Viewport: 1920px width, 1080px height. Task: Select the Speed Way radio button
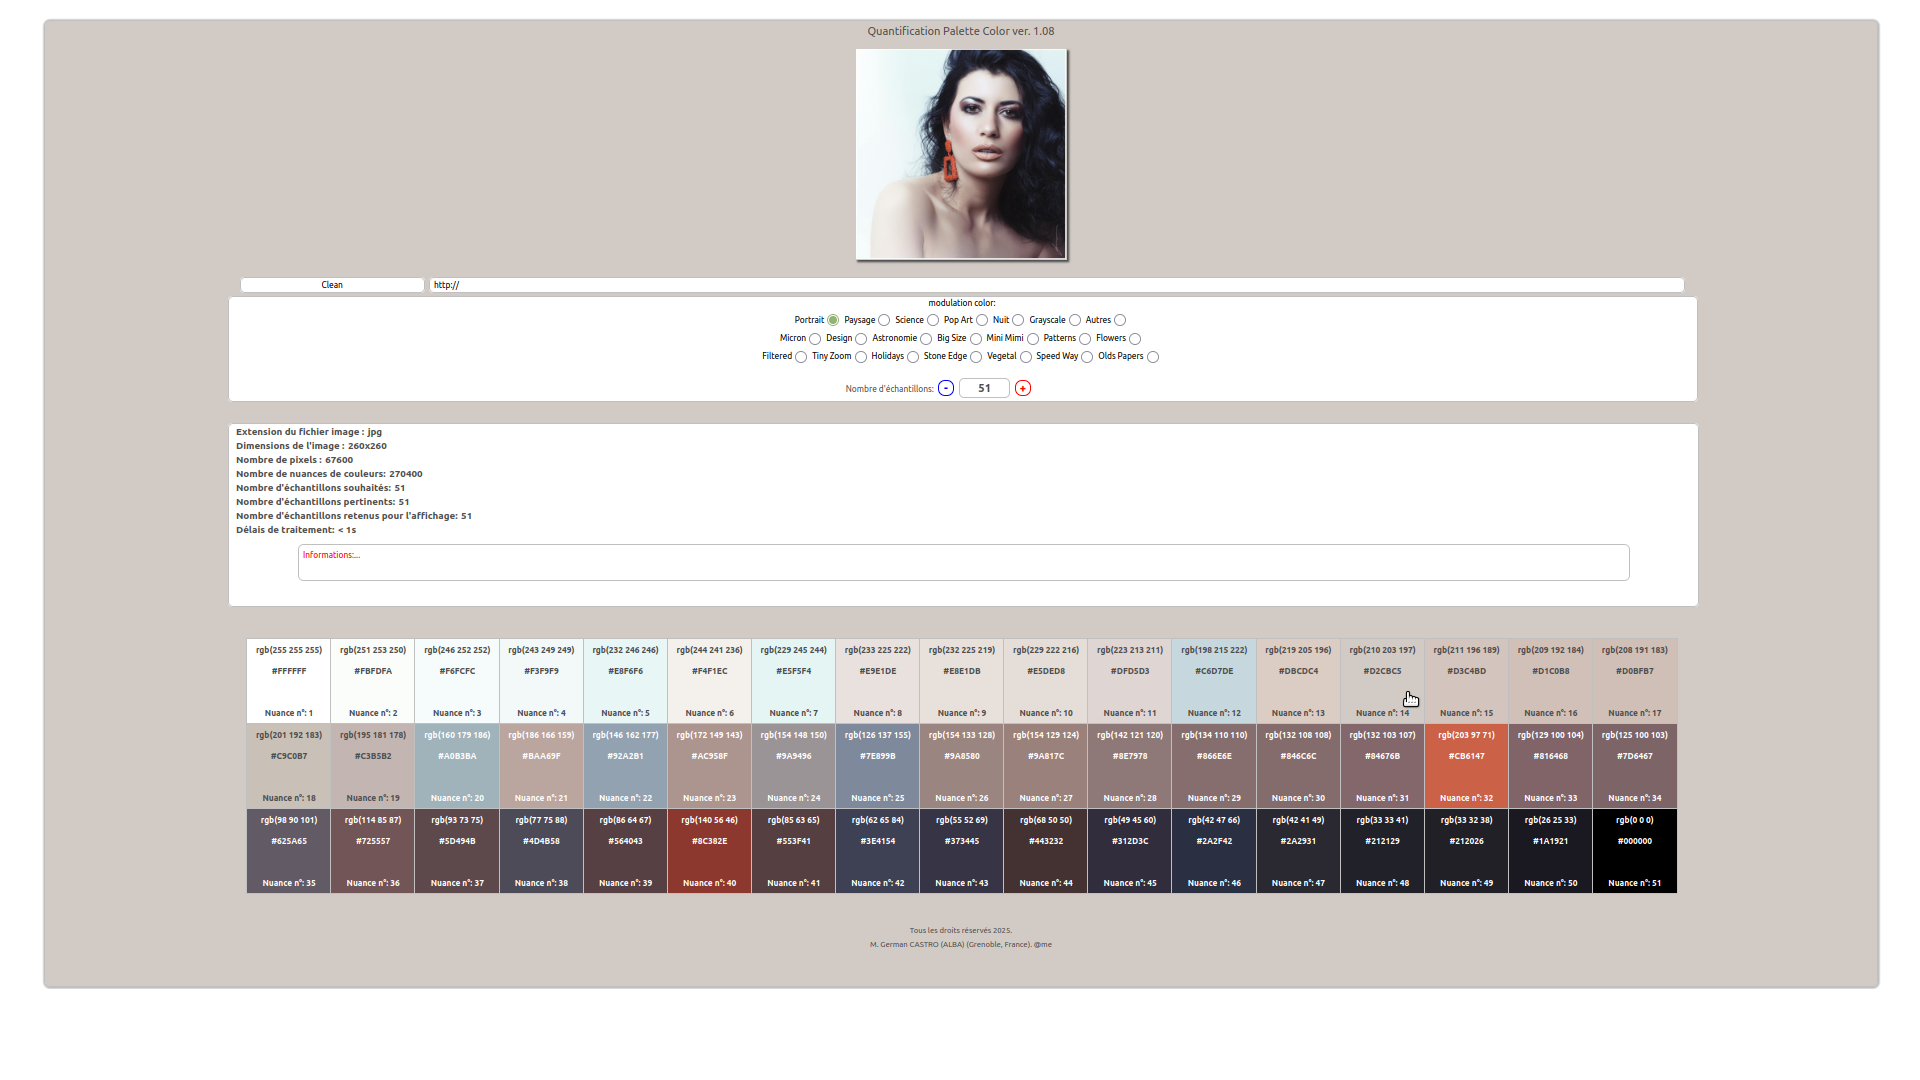point(1087,357)
